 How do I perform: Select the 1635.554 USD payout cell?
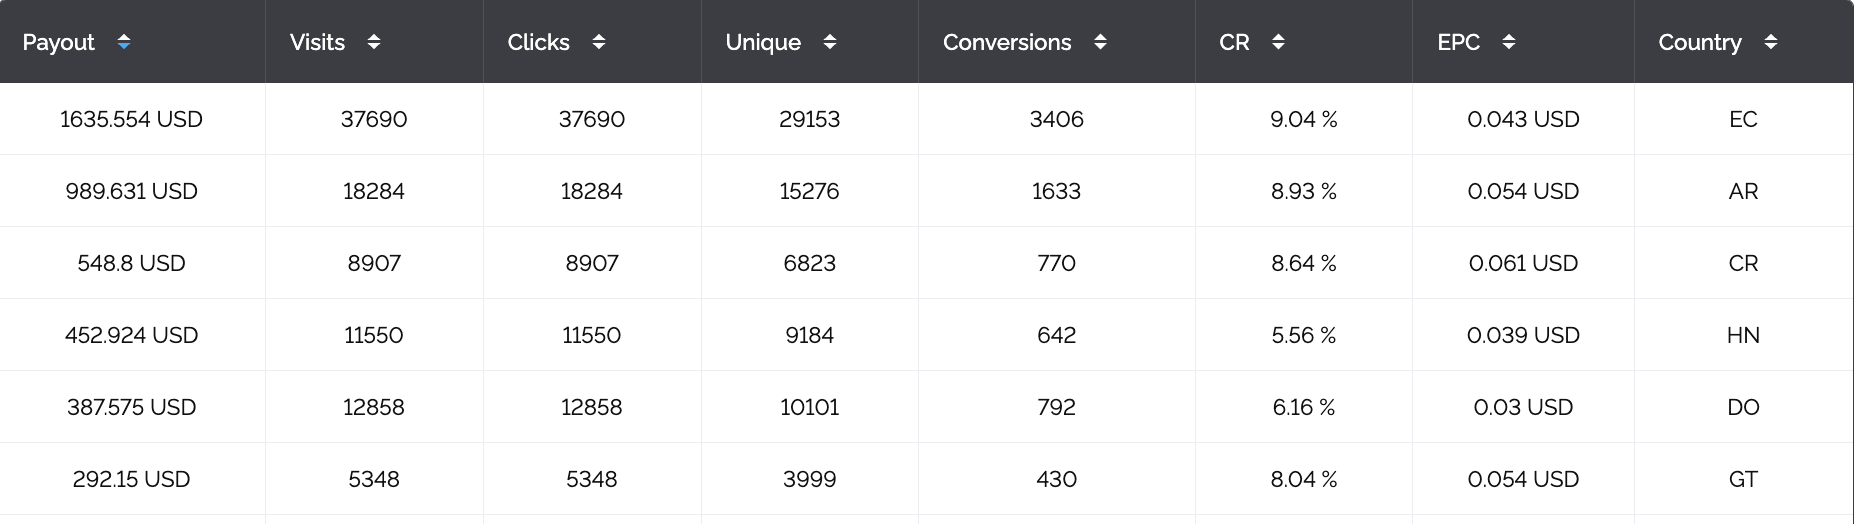point(132,119)
